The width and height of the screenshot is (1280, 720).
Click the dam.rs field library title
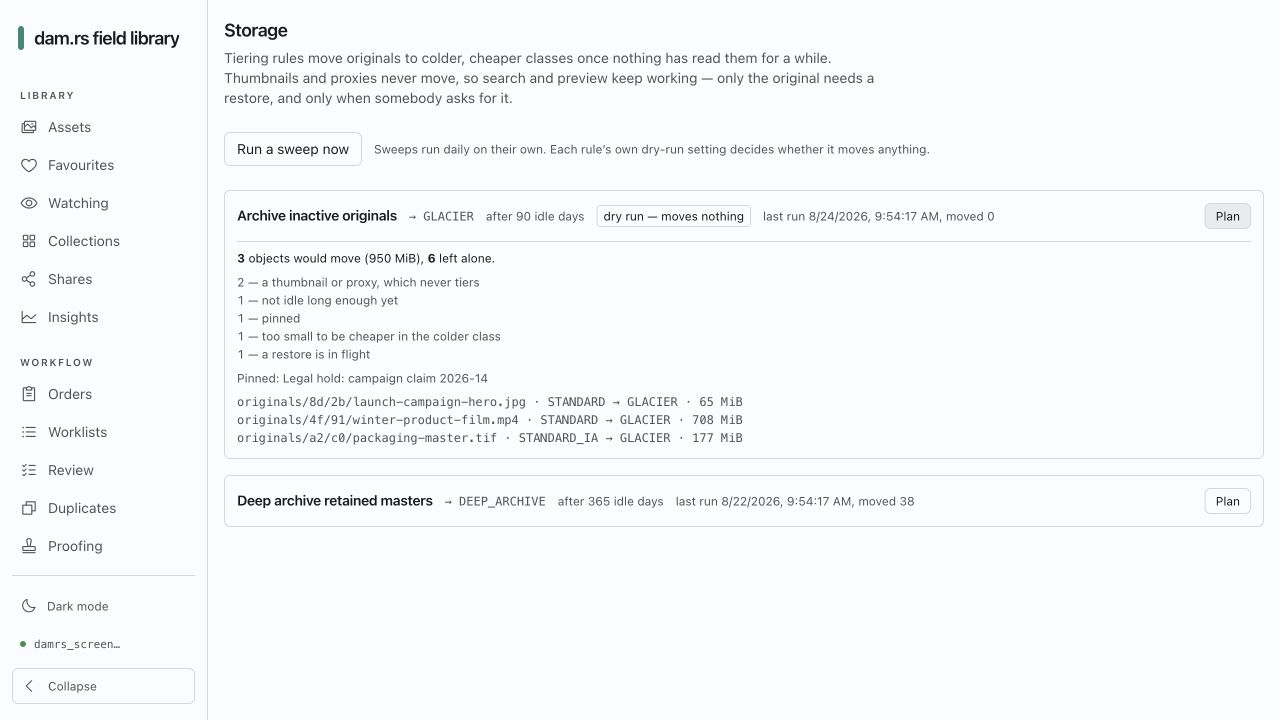[x=106, y=38]
